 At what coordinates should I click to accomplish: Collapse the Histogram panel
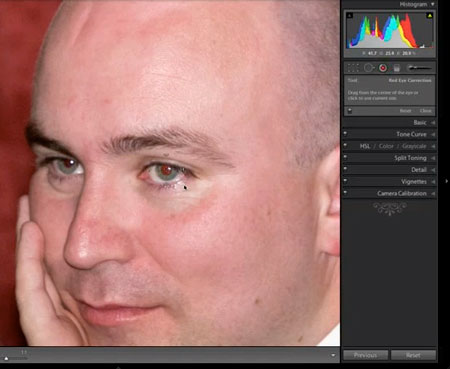432,4
